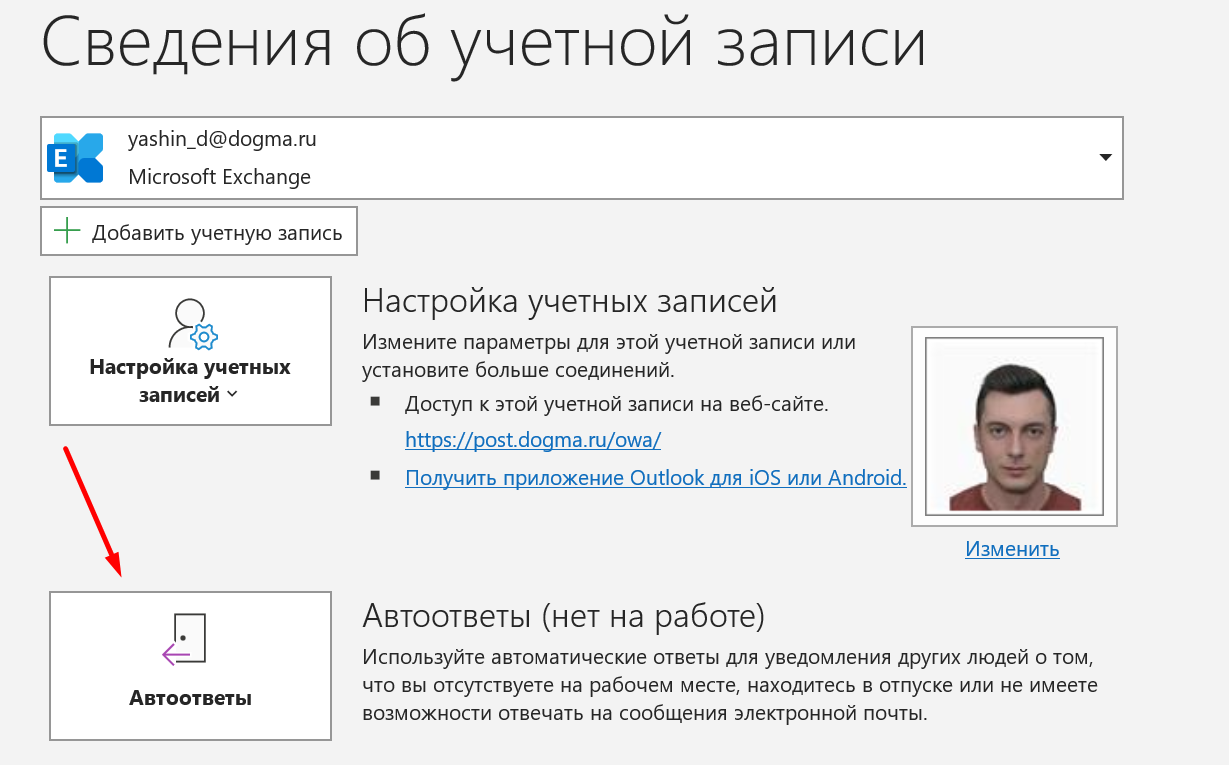Click the Microsoft Exchange logo icon
1229x765 pixels.
pos(76,158)
